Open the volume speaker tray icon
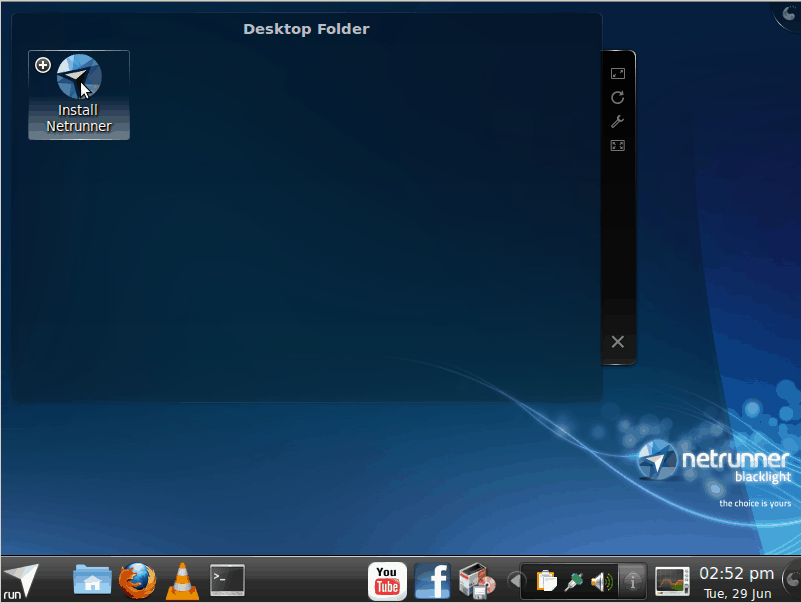Screen dimensions: 801x603 coord(602,582)
